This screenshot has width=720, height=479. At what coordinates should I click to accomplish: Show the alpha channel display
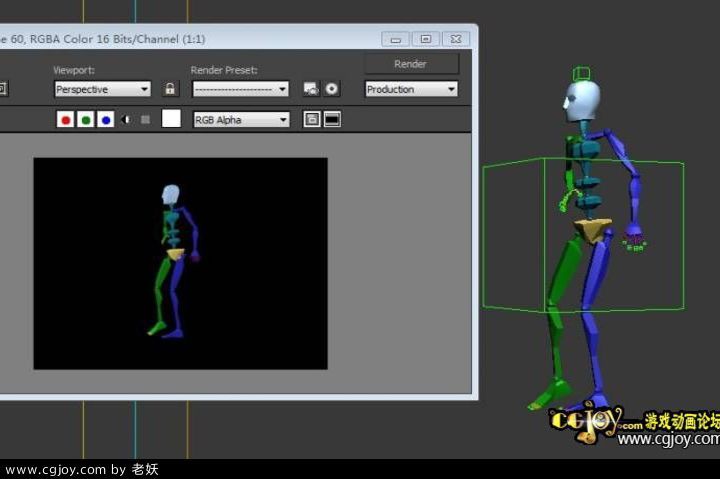(126, 120)
